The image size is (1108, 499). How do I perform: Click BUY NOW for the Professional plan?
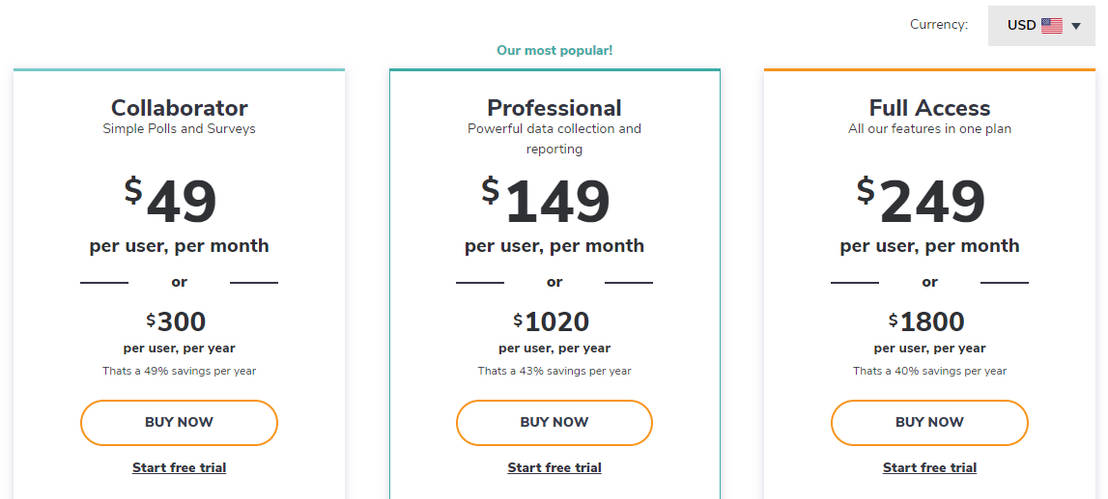click(554, 422)
